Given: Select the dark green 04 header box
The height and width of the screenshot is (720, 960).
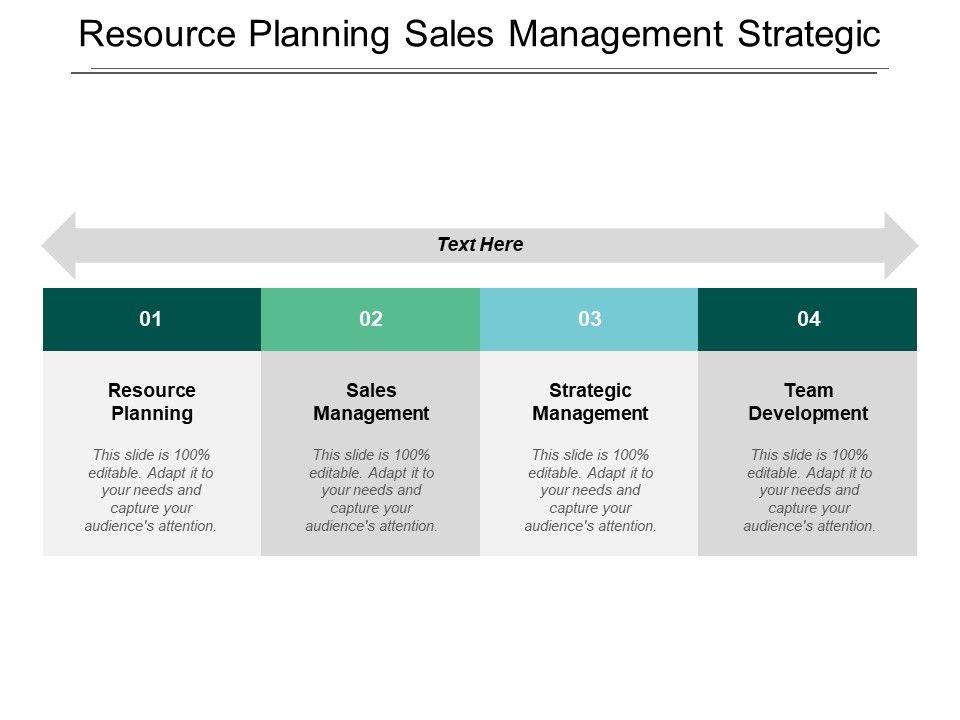Looking at the screenshot, I should pyautogui.click(x=808, y=319).
